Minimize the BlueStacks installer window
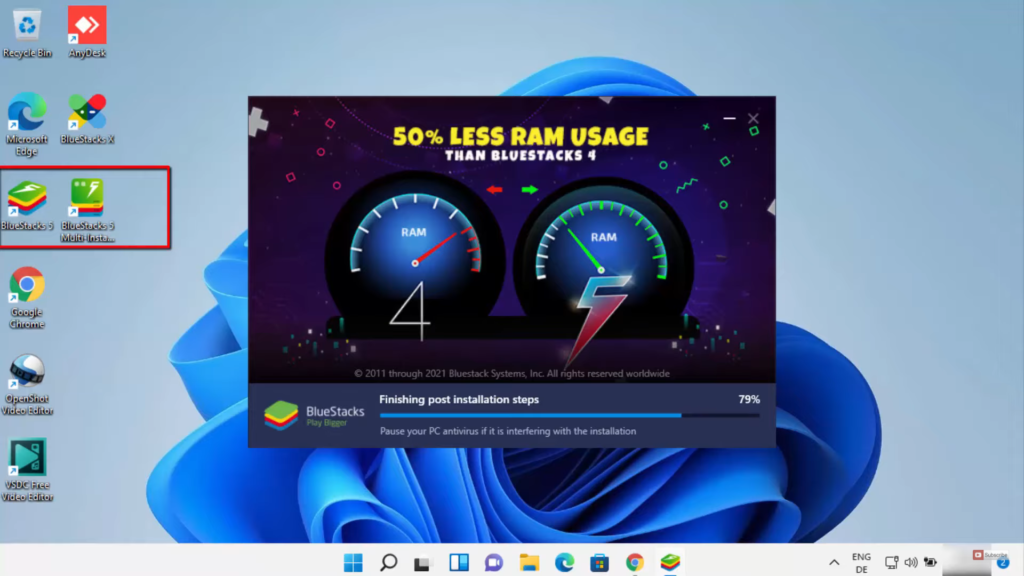The width and height of the screenshot is (1024, 576). tap(729, 119)
